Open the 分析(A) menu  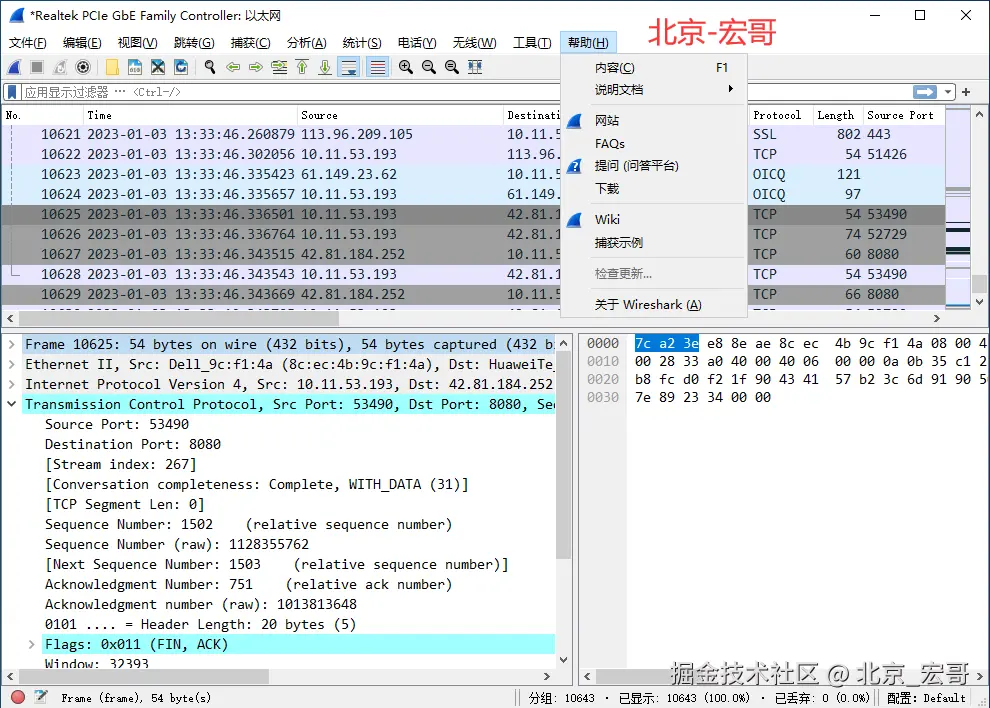click(307, 43)
